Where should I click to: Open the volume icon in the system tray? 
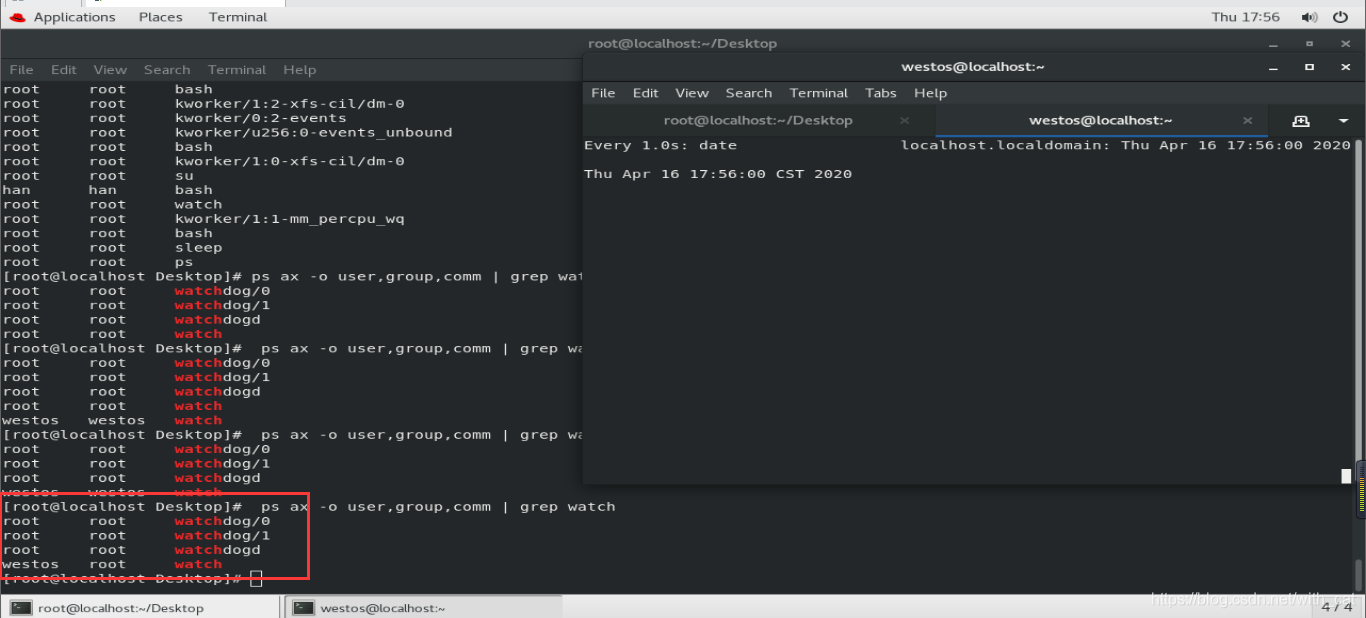(x=1309, y=17)
